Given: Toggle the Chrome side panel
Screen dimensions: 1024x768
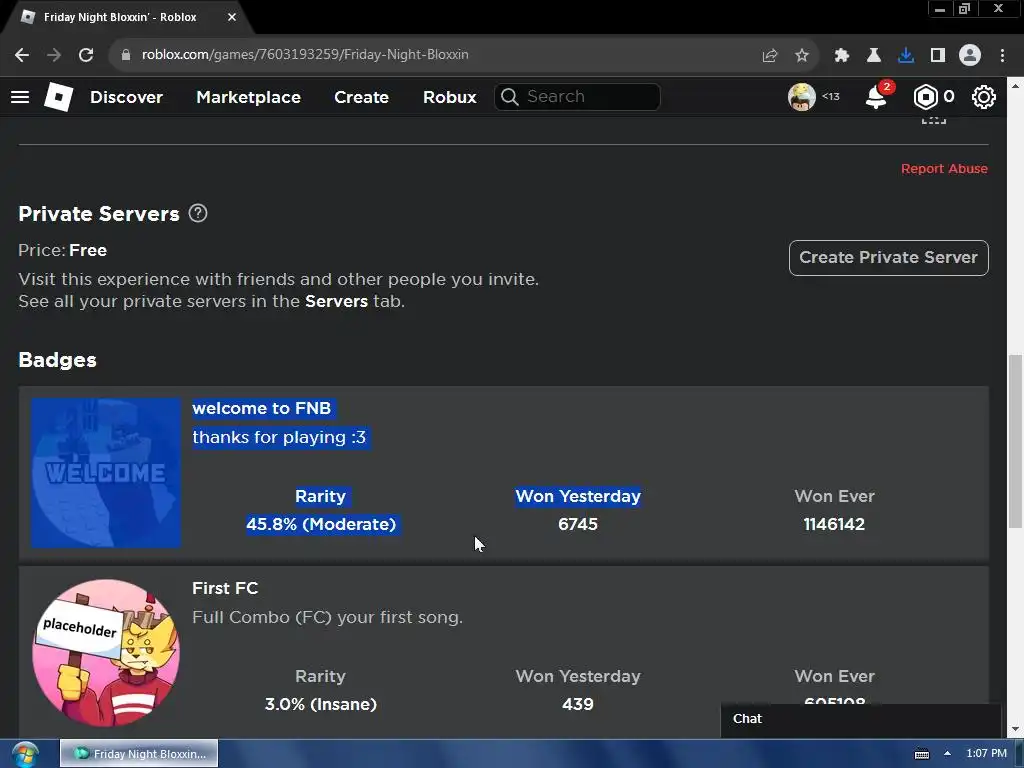Looking at the screenshot, I should tap(938, 56).
